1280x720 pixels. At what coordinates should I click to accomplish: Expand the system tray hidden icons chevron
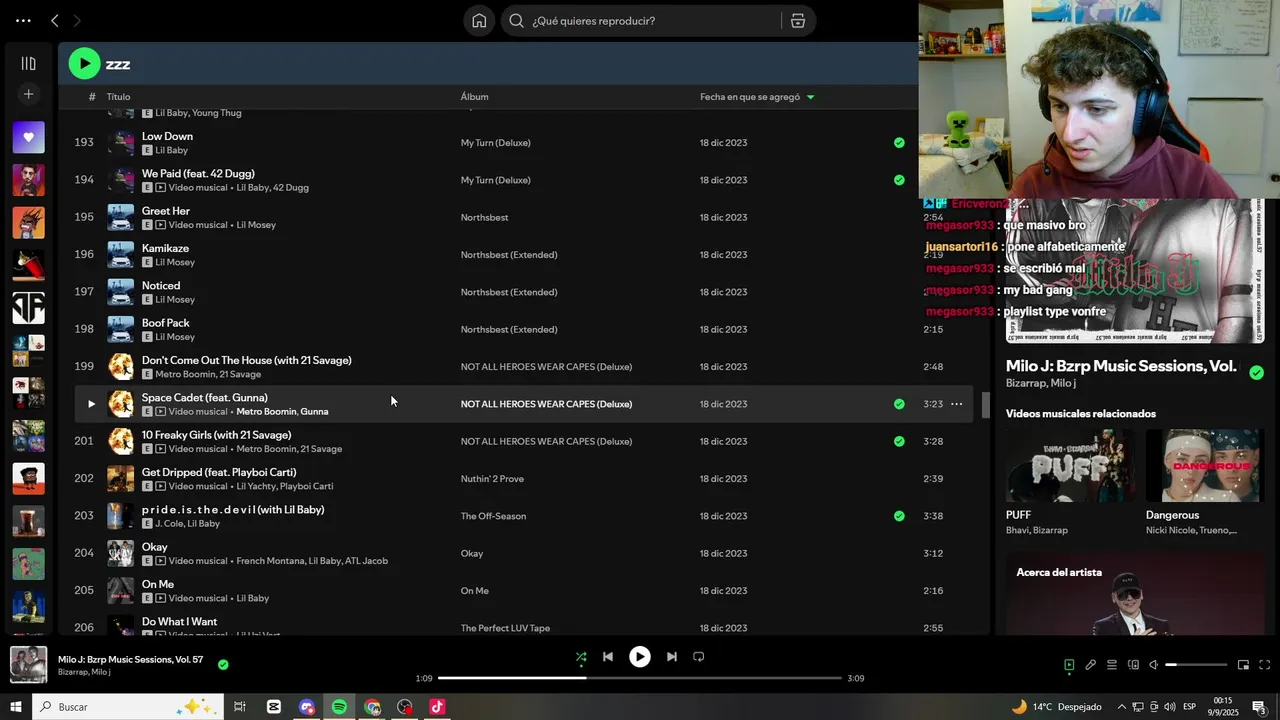[x=1121, y=707]
